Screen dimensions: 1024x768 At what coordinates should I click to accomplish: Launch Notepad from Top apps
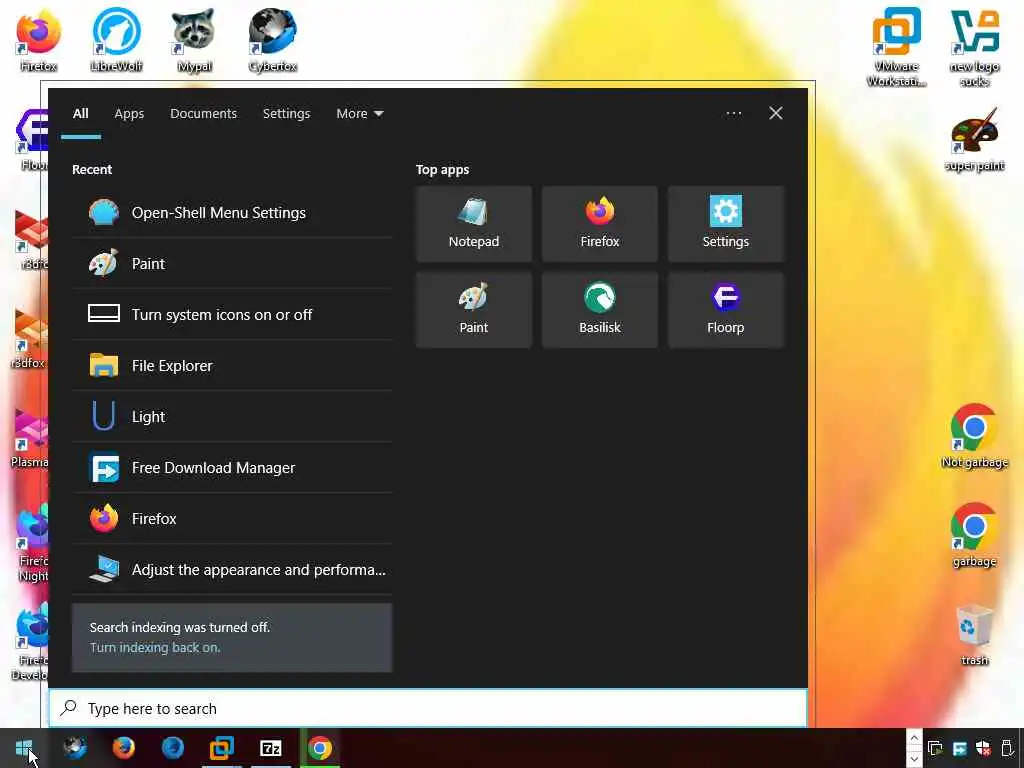474,224
